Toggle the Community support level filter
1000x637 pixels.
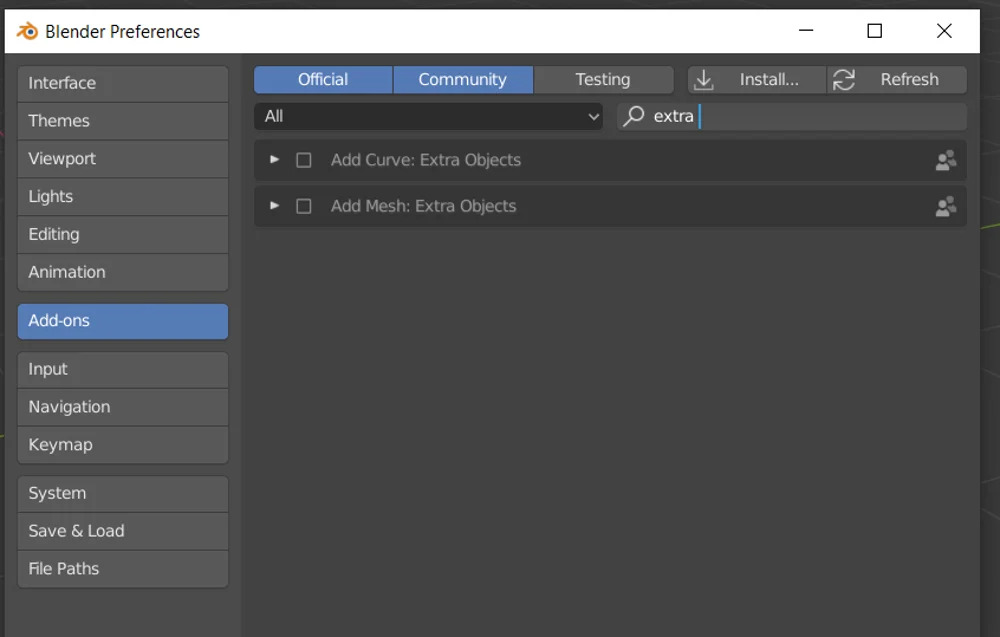tap(462, 80)
